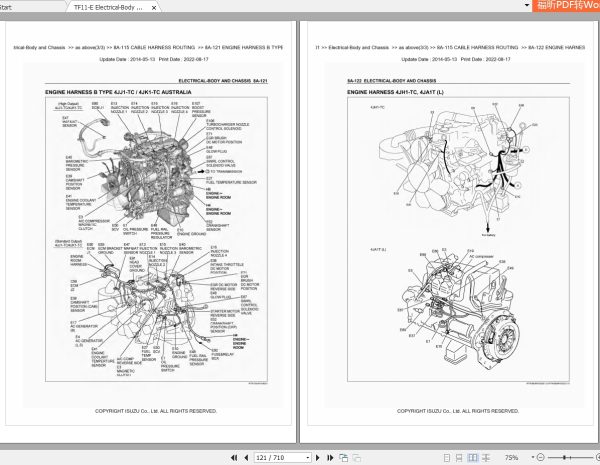Click the FUEL TEMPERATURE SENSOR label
Viewport: 600px width, 465px height.
(x=231, y=182)
